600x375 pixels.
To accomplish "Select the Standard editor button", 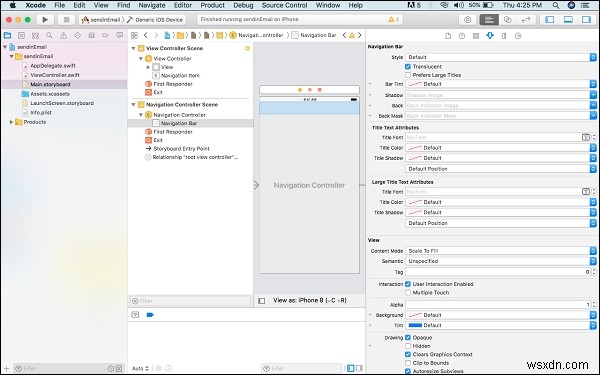I will click(489, 20).
